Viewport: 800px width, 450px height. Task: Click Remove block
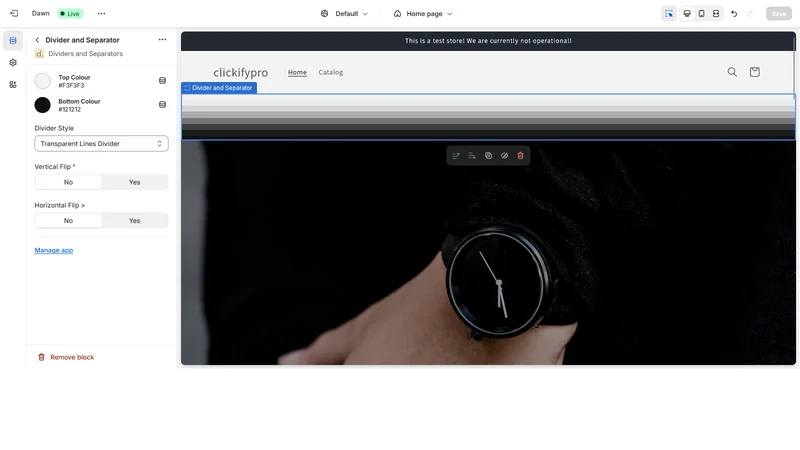[66, 357]
